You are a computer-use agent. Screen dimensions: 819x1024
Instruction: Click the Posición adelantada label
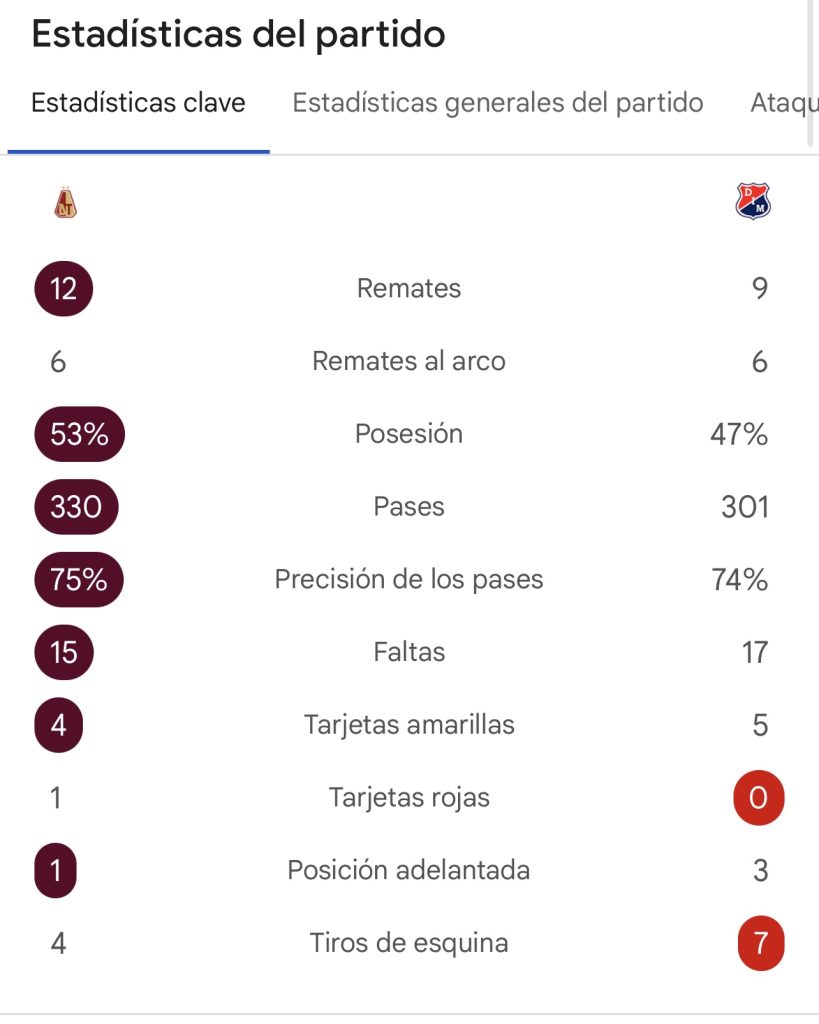point(409,870)
